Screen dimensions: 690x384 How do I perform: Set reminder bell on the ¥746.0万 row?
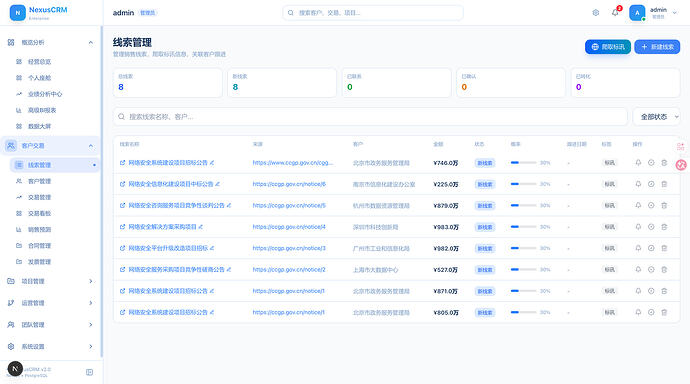point(638,163)
